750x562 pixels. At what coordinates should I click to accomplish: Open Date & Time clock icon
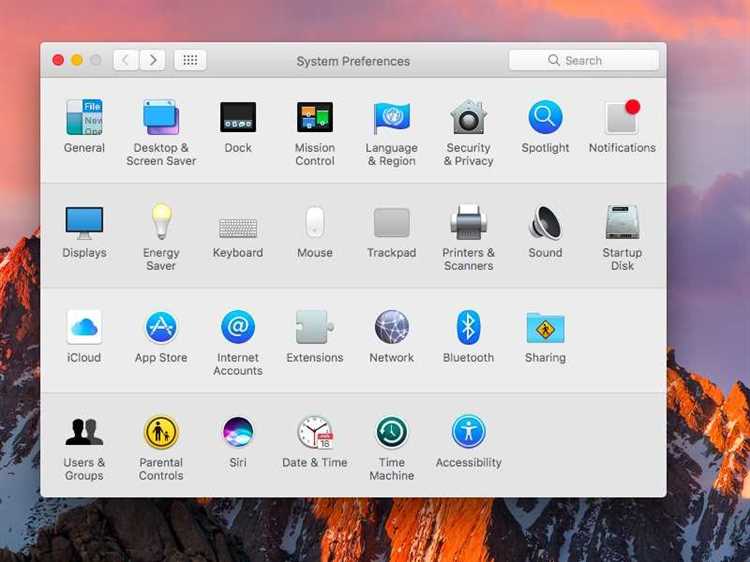coord(315,432)
